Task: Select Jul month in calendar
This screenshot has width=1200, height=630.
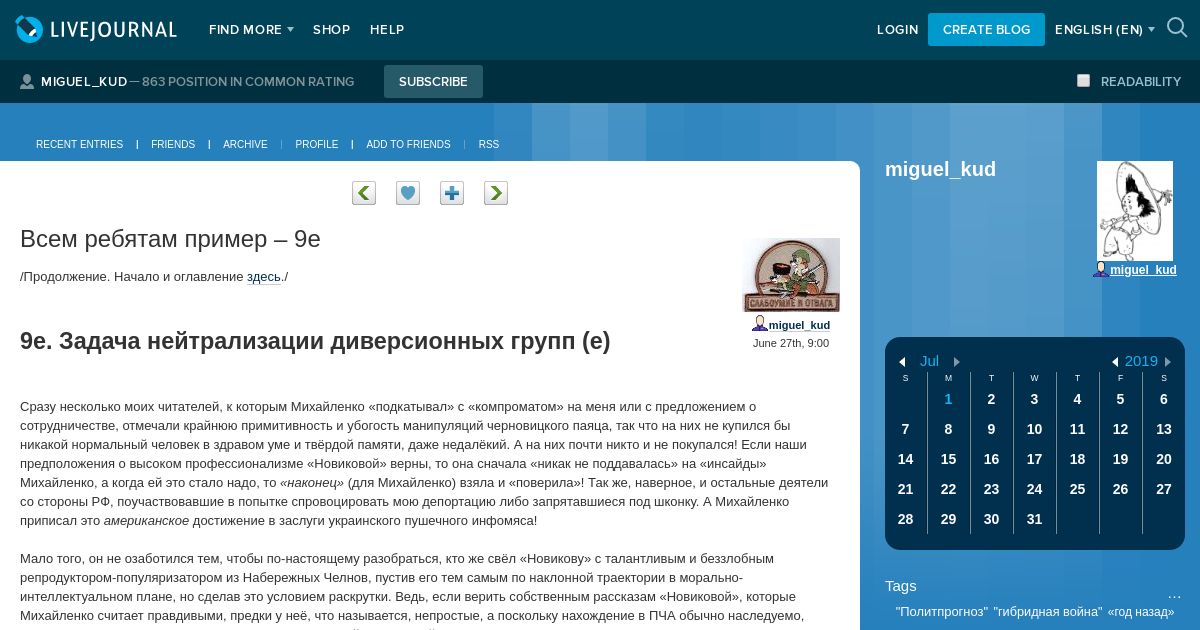Action: coord(930,361)
